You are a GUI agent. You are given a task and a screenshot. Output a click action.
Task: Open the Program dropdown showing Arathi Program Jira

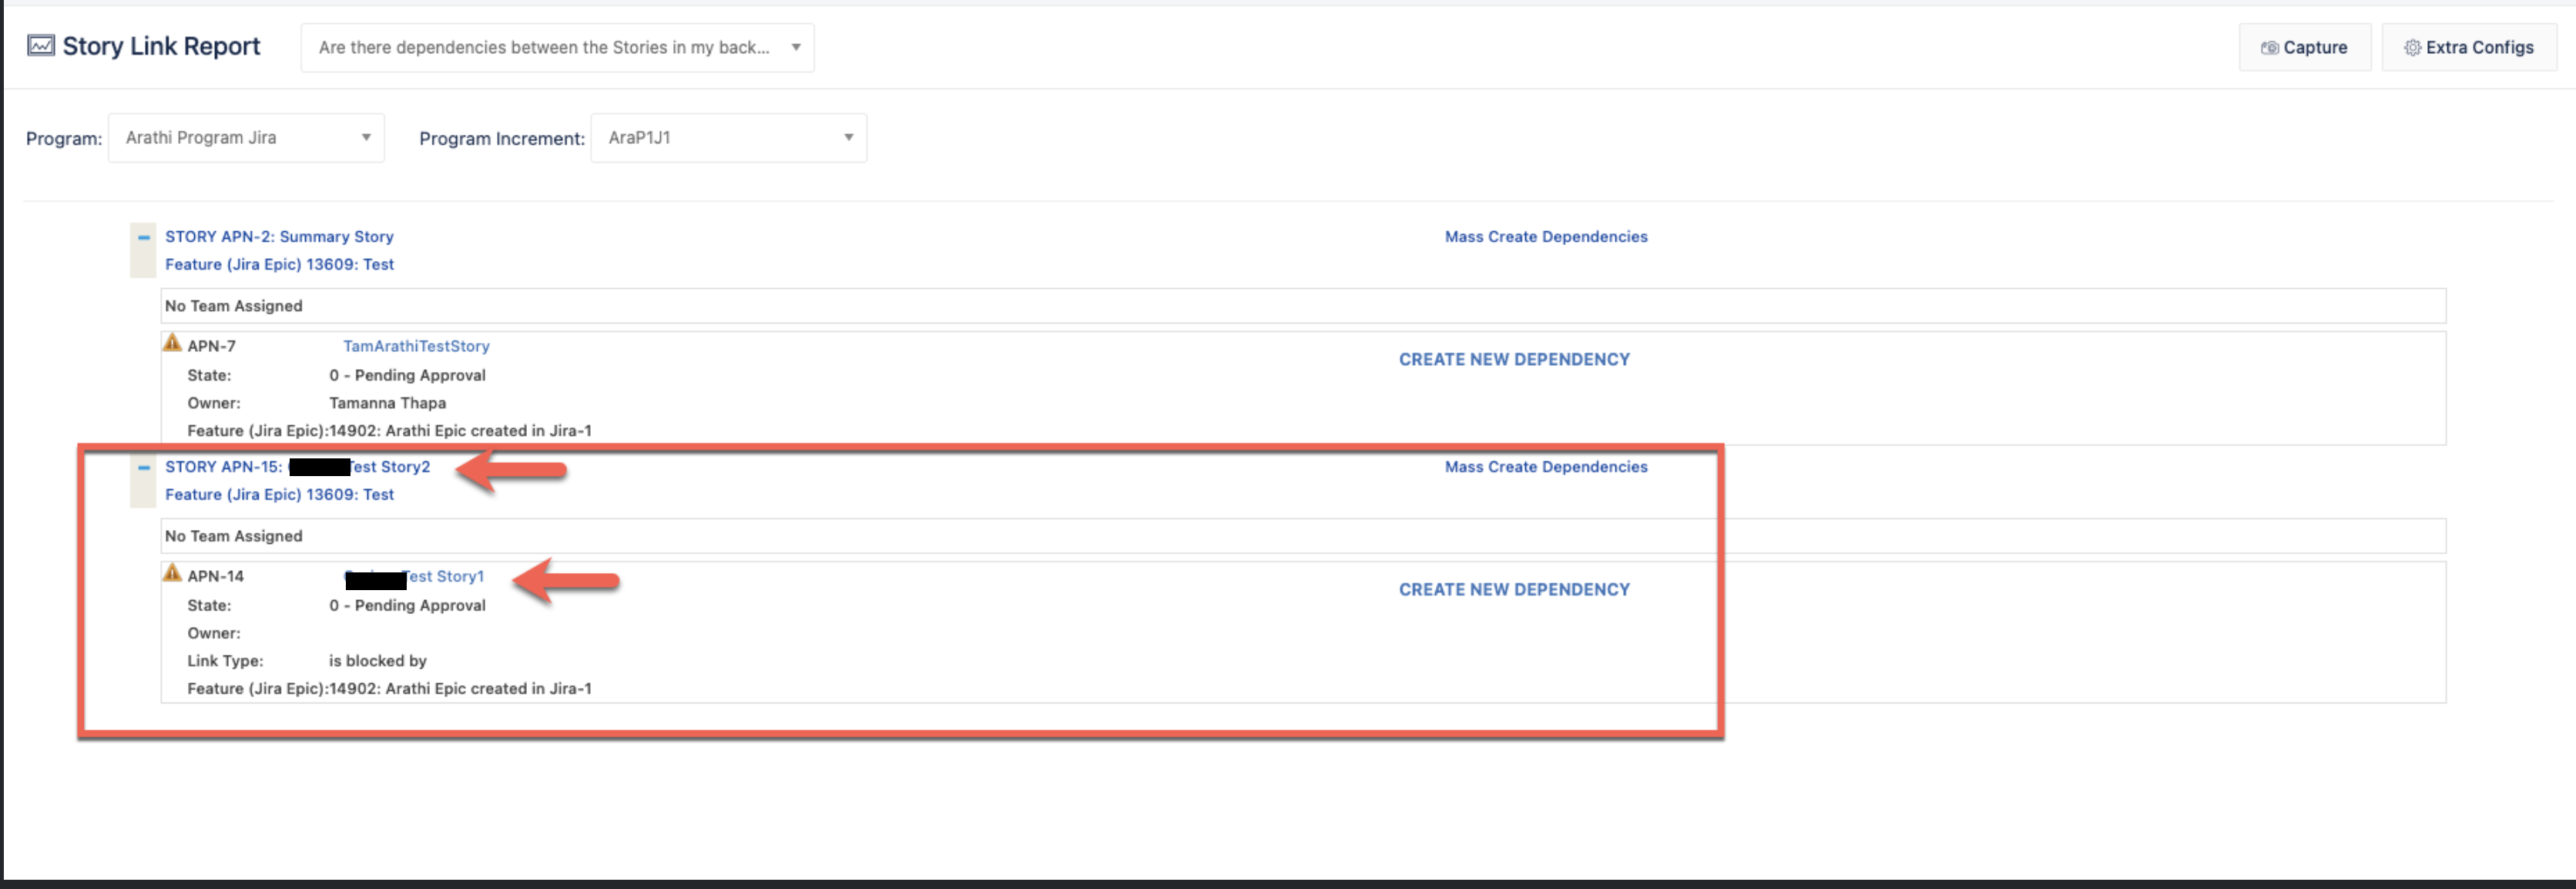pos(246,138)
